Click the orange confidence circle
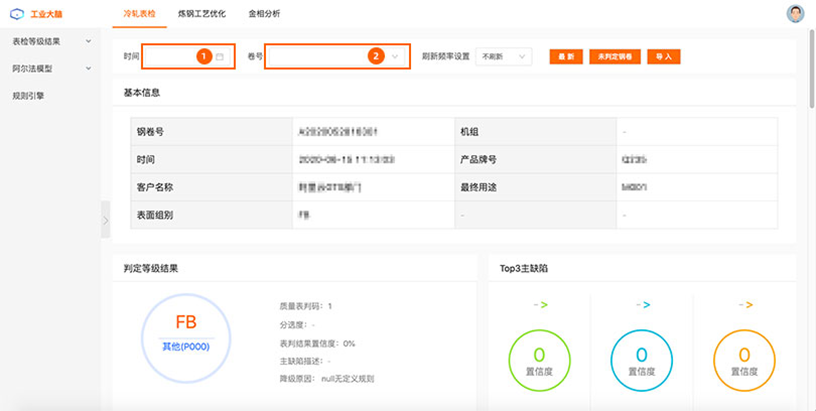The height and width of the screenshot is (411, 816). pos(744,359)
